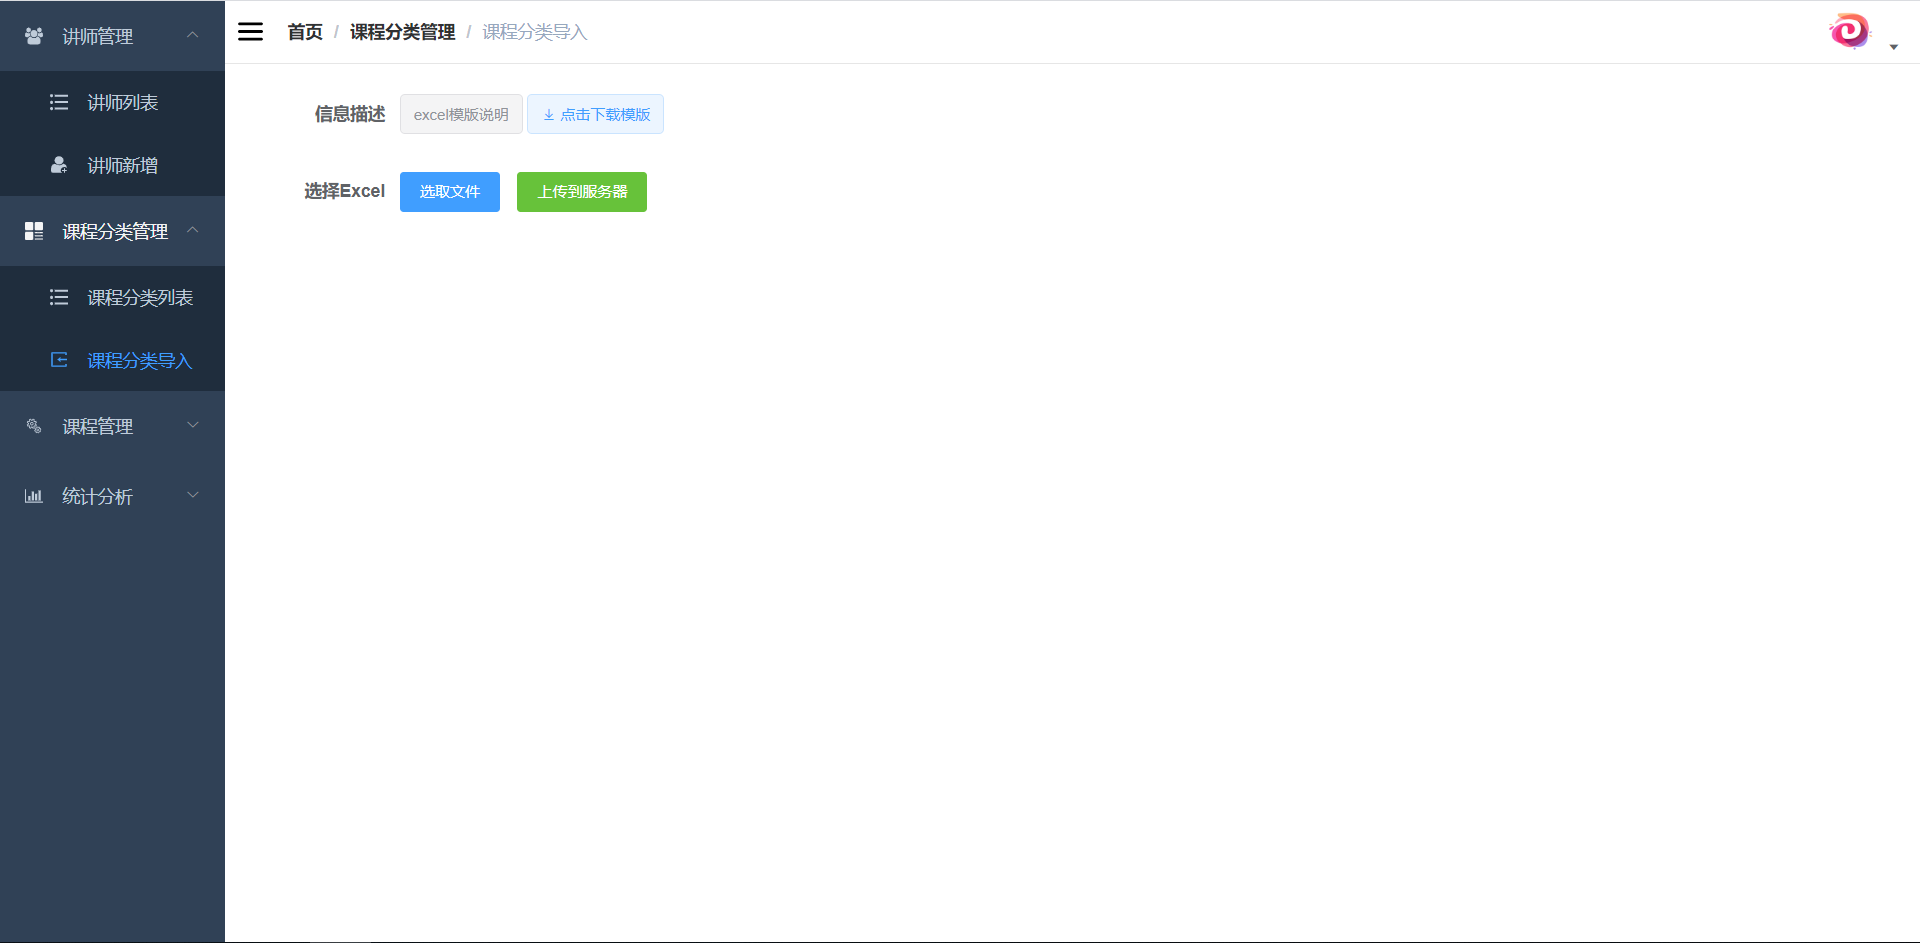
Task: Open the avatar dropdown caret
Action: click(x=1894, y=47)
